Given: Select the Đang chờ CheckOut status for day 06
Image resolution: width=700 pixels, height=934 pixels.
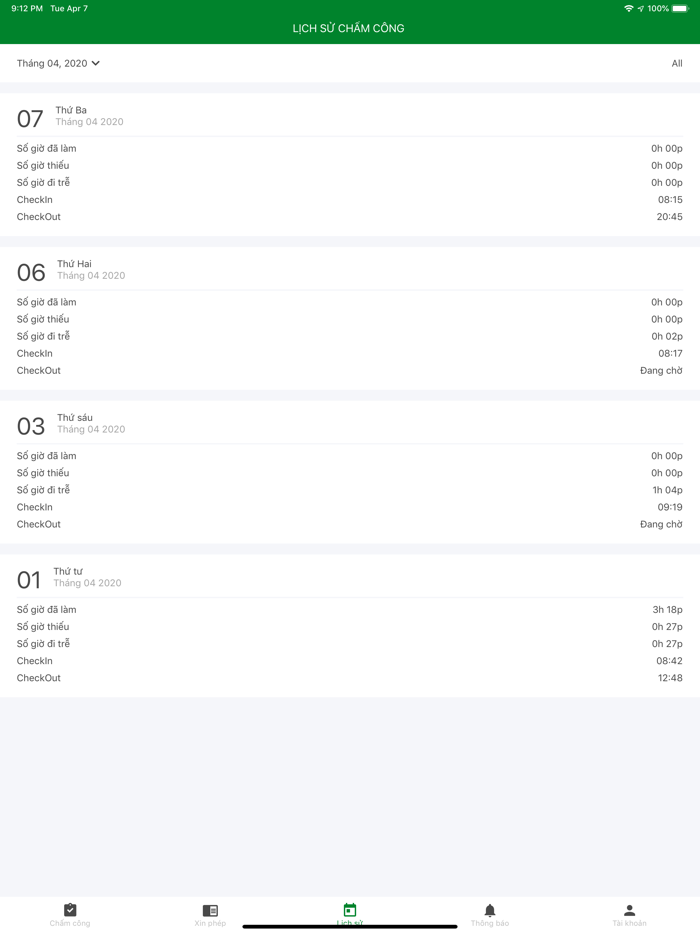Looking at the screenshot, I should click(x=663, y=370).
